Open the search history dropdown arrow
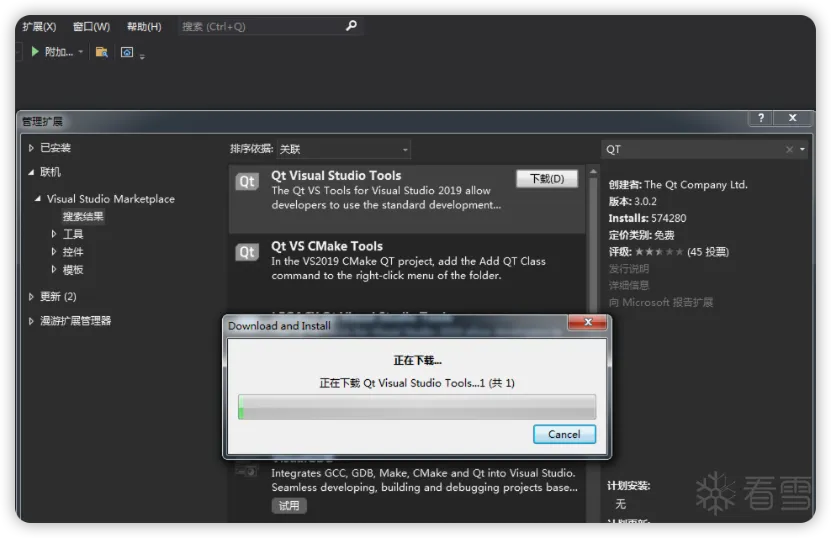The width and height of the screenshot is (832, 538). tap(802, 150)
